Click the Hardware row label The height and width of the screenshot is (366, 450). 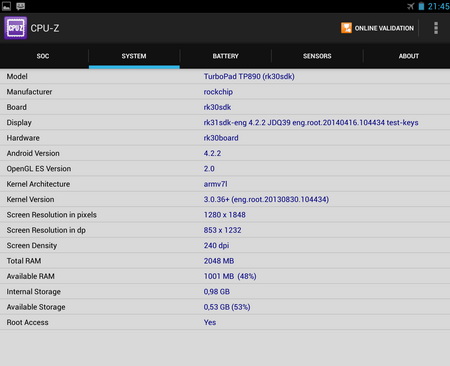point(23,138)
